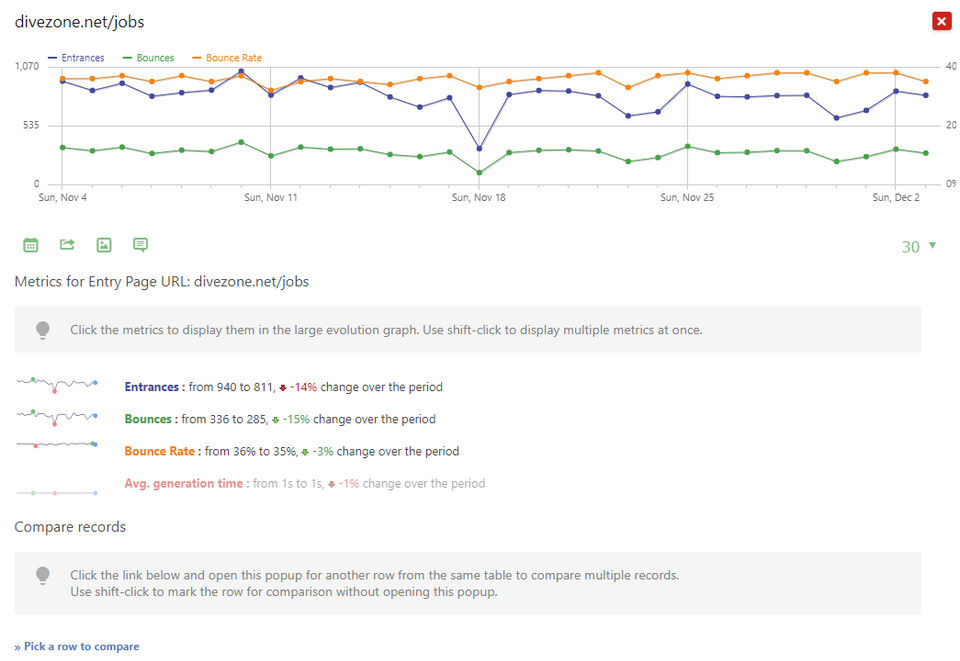The width and height of the screenshot is (960, 661).
Task: Click the Entrances sparkline thumbnail
Action: [57, 386]
